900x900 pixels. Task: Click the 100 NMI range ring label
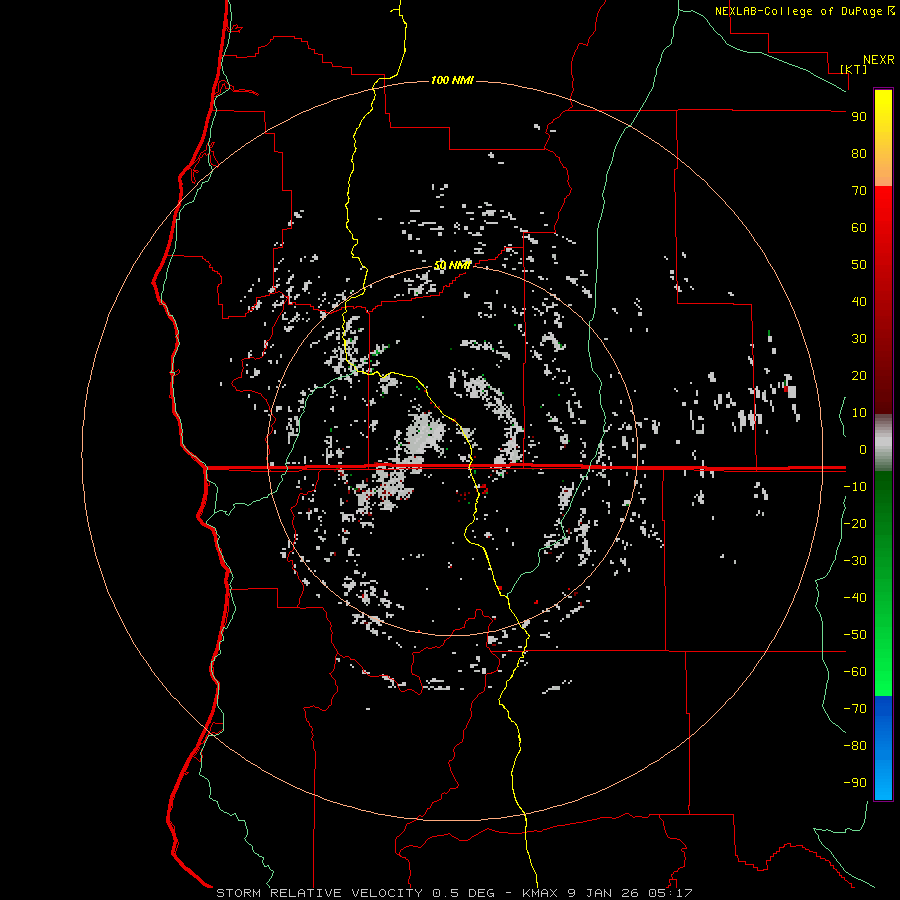click(452, 80)
